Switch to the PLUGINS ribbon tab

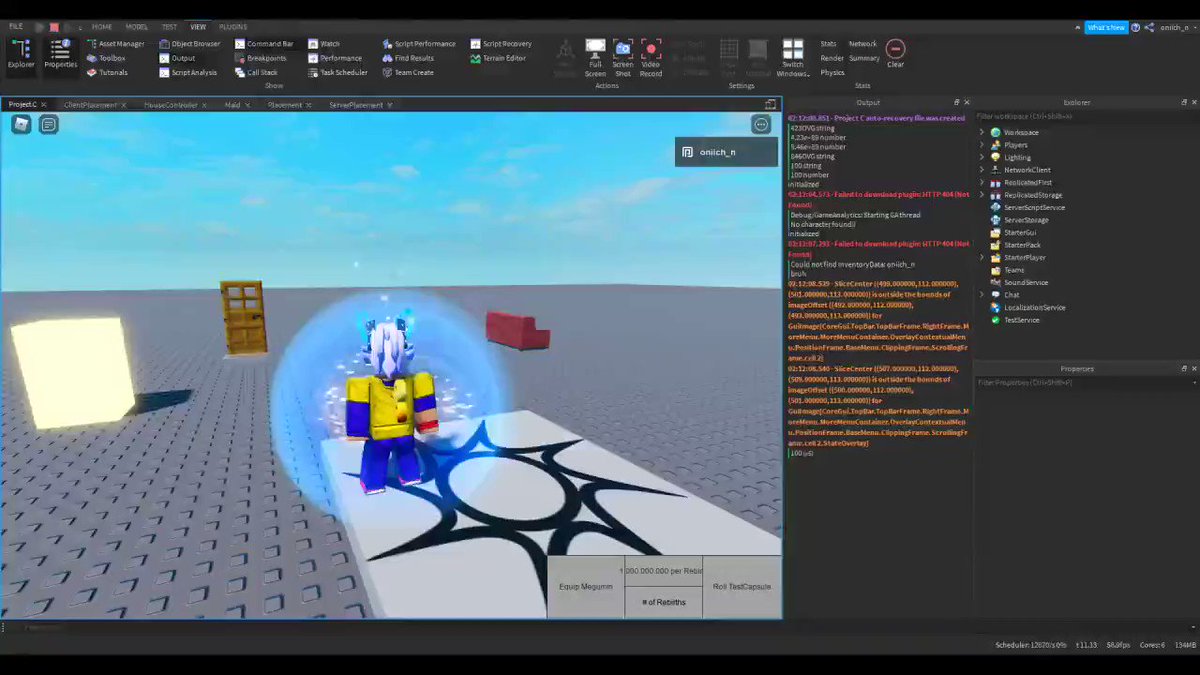tap(233, 27)
